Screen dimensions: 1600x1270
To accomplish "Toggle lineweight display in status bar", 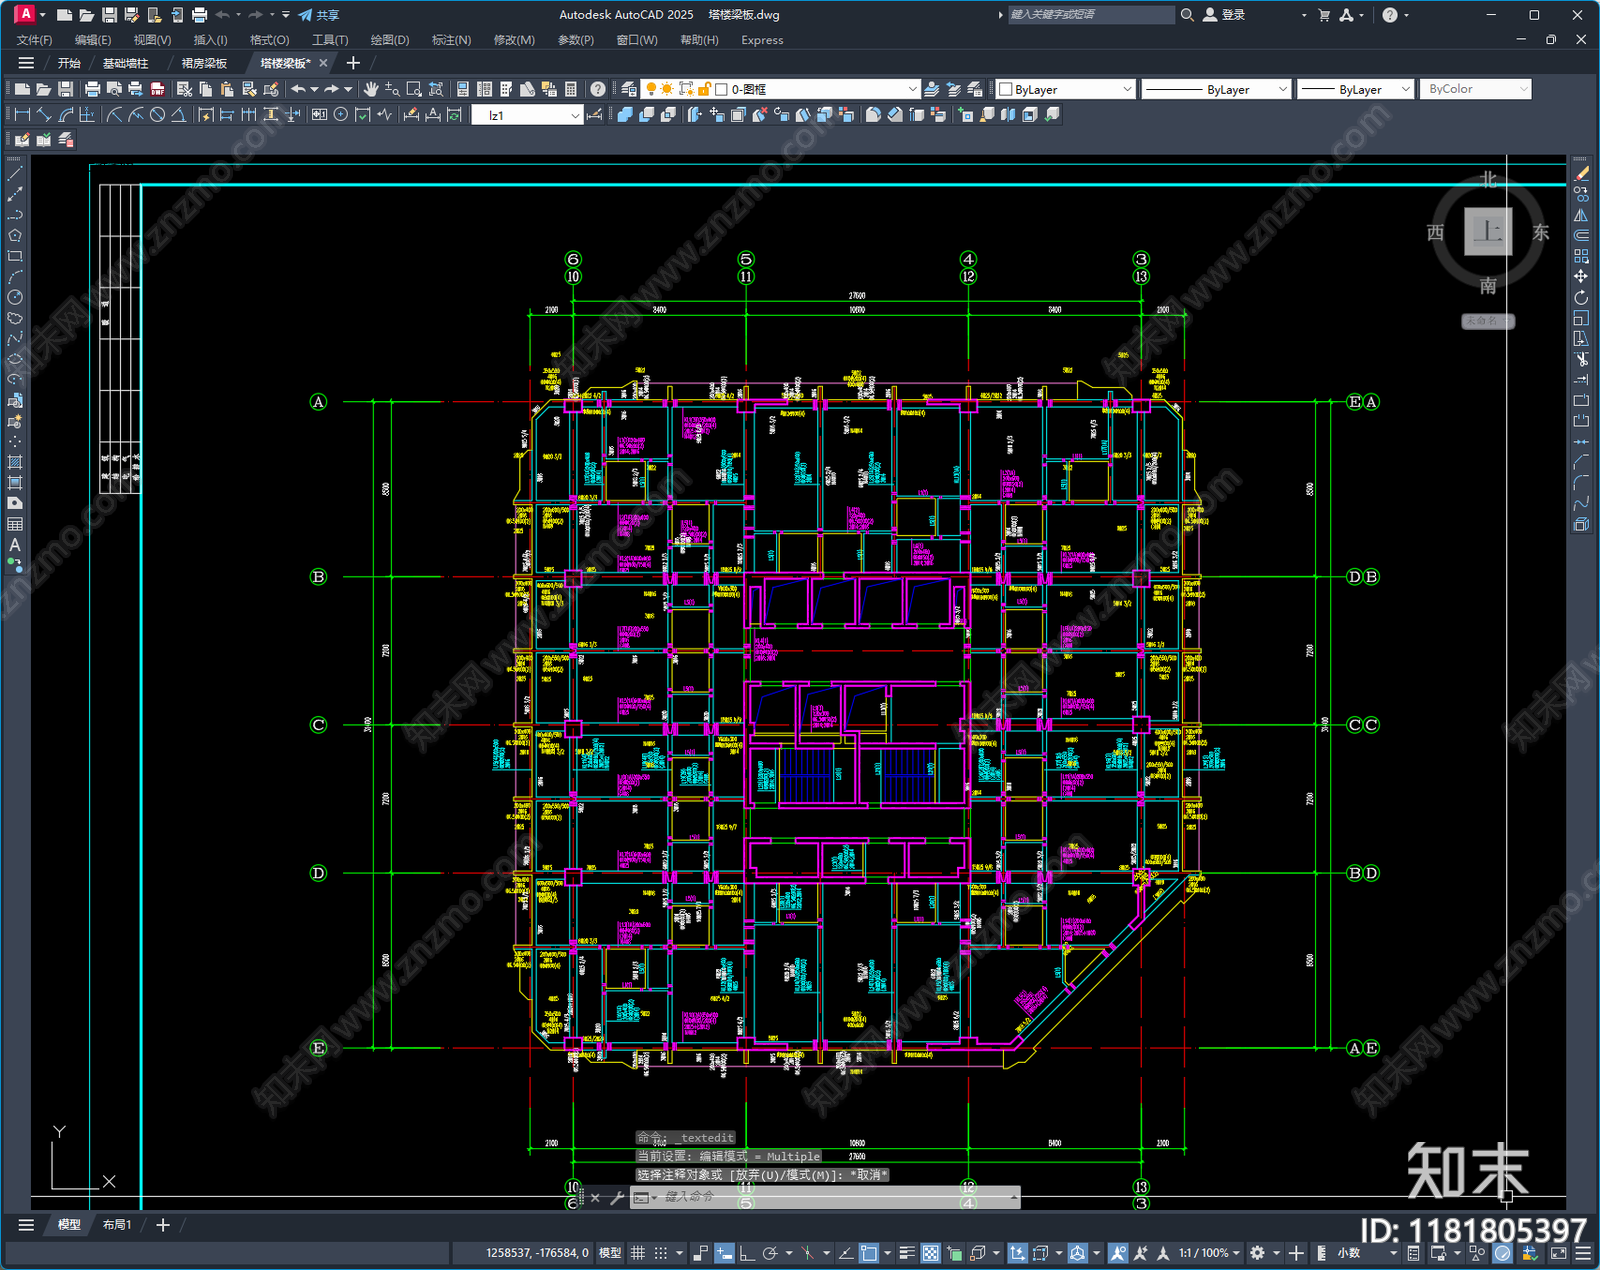I will click(x=907, y=1253).
